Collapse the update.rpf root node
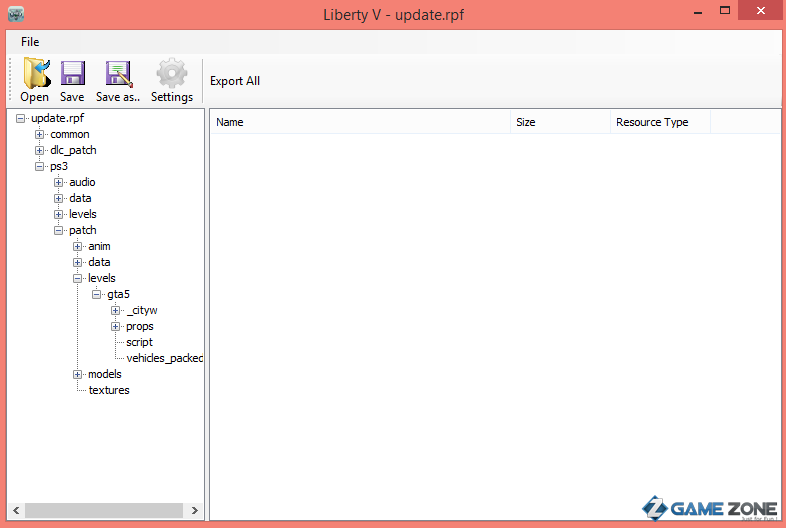This screenshot has height=528, width=786. (x=21, y=118)
